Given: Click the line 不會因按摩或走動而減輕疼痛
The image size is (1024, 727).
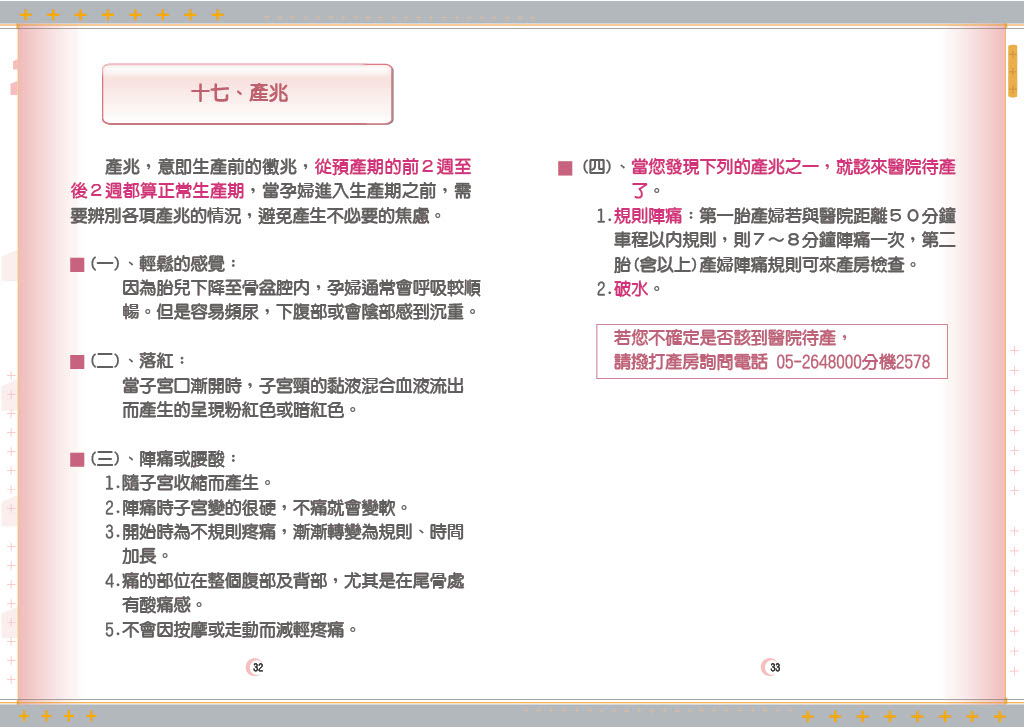Looking at the screenshot, I should 231,629.
